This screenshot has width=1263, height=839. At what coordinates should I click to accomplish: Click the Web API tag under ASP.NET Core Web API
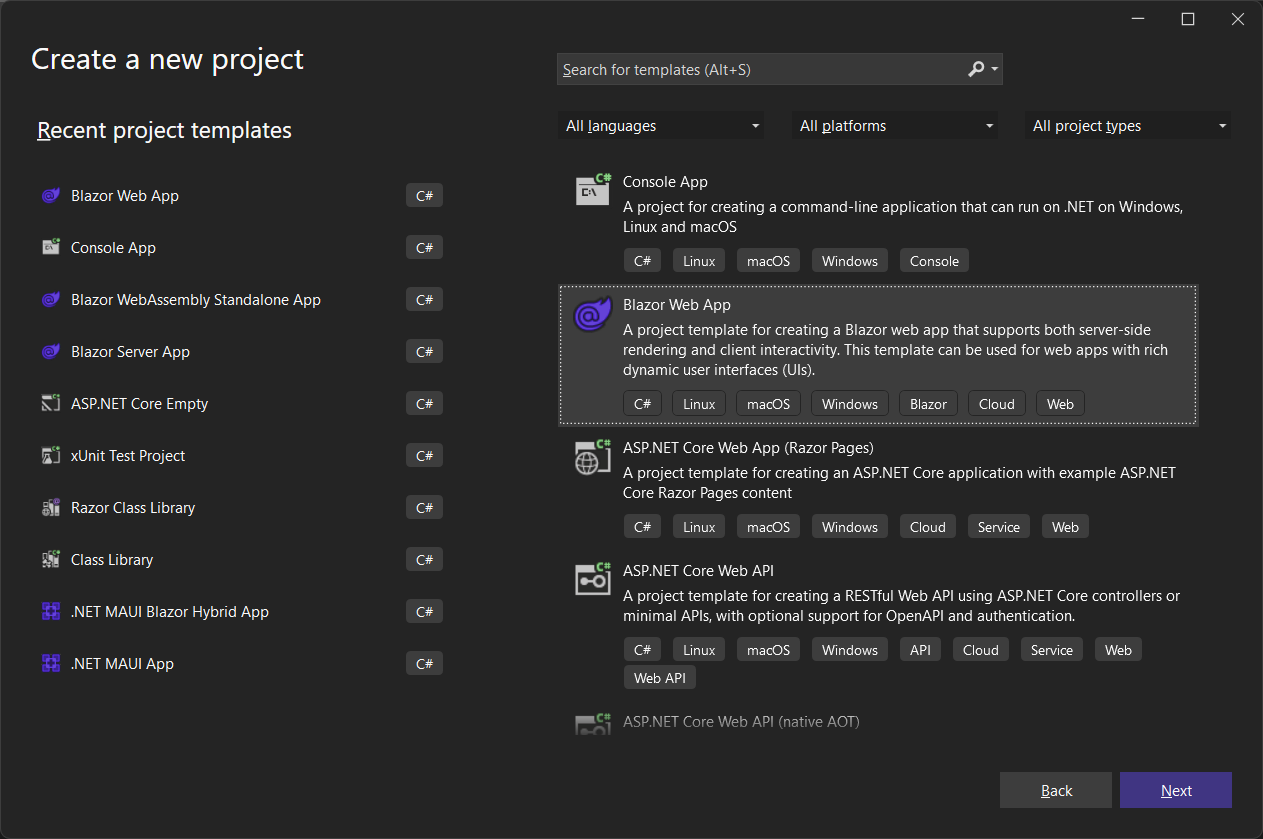click(660, 678)
